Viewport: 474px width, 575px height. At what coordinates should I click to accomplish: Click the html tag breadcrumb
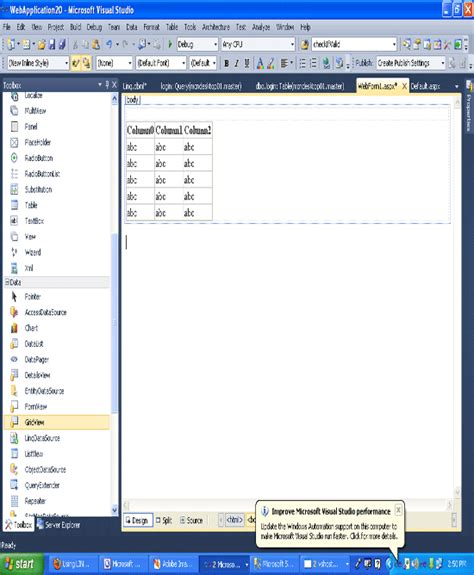click(x=235, y=520)
